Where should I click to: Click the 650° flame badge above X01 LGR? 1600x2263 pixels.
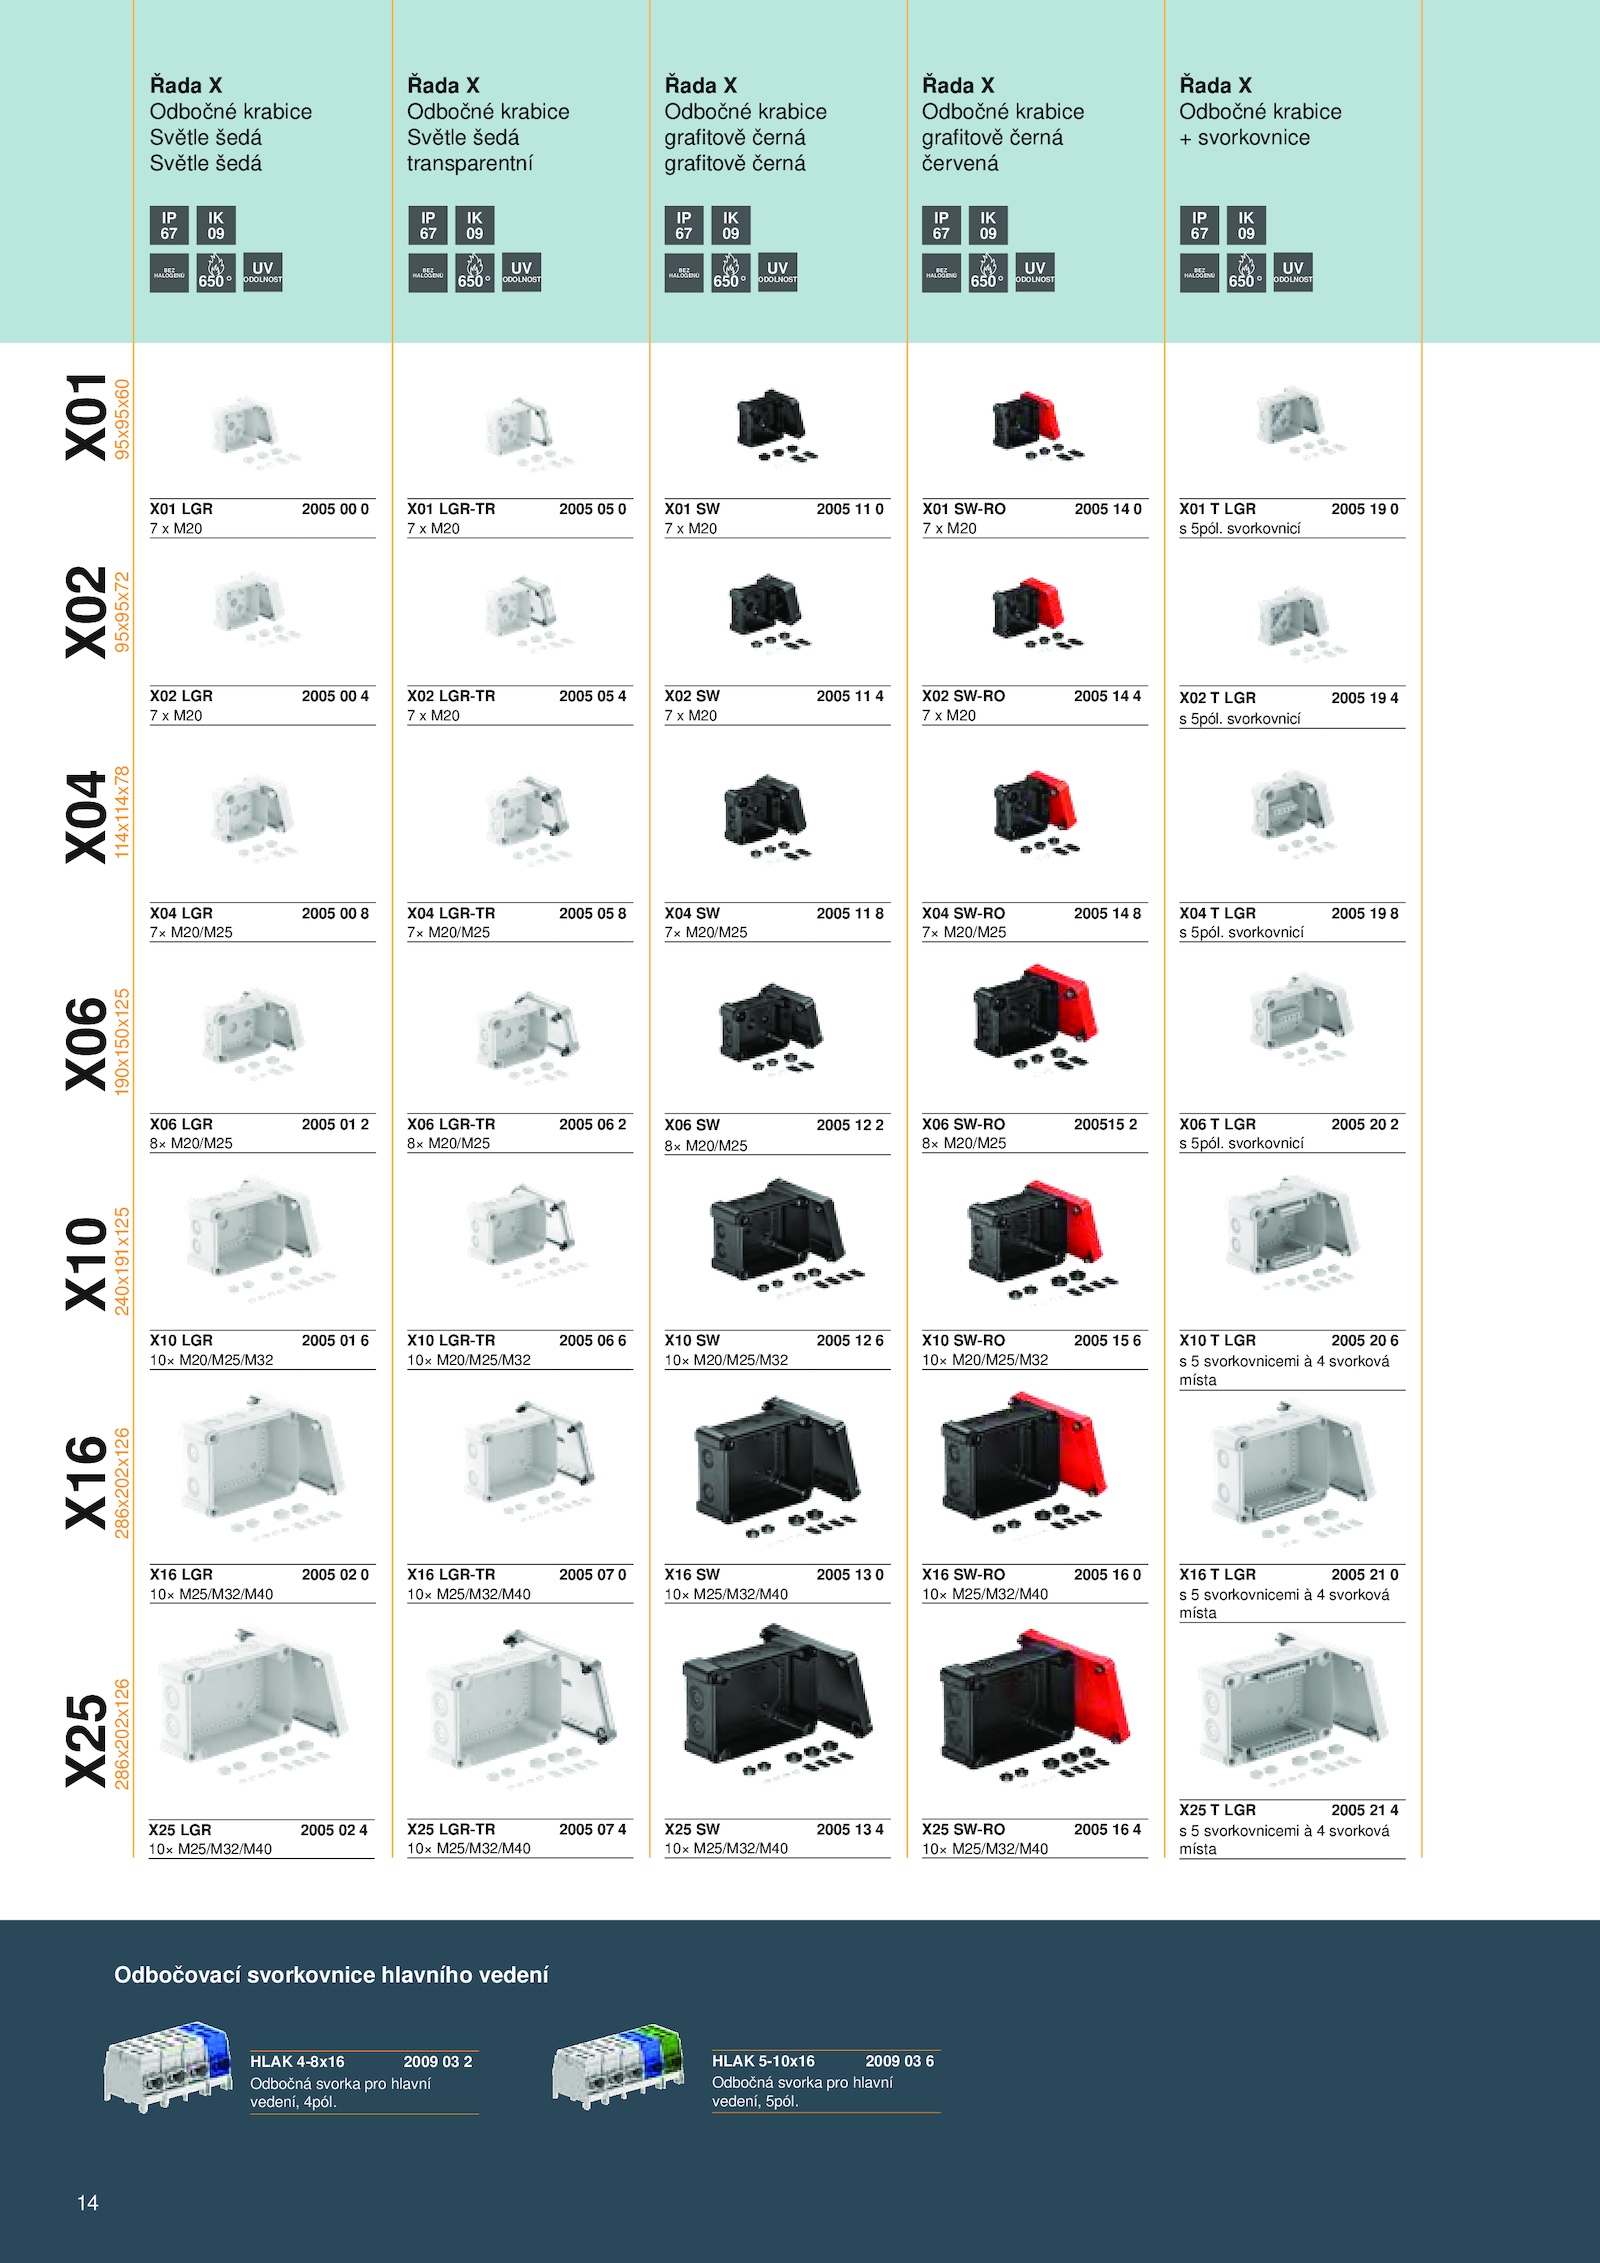click(x=215, y=272)
